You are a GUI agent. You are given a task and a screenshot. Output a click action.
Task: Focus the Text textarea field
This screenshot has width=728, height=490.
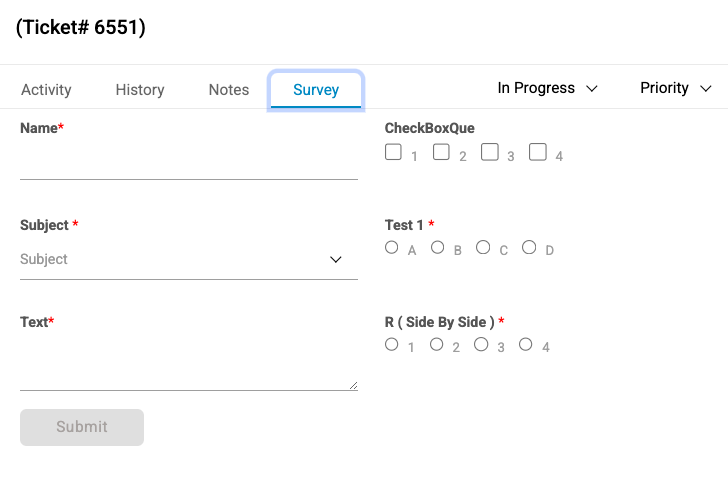tap(188, 364)
